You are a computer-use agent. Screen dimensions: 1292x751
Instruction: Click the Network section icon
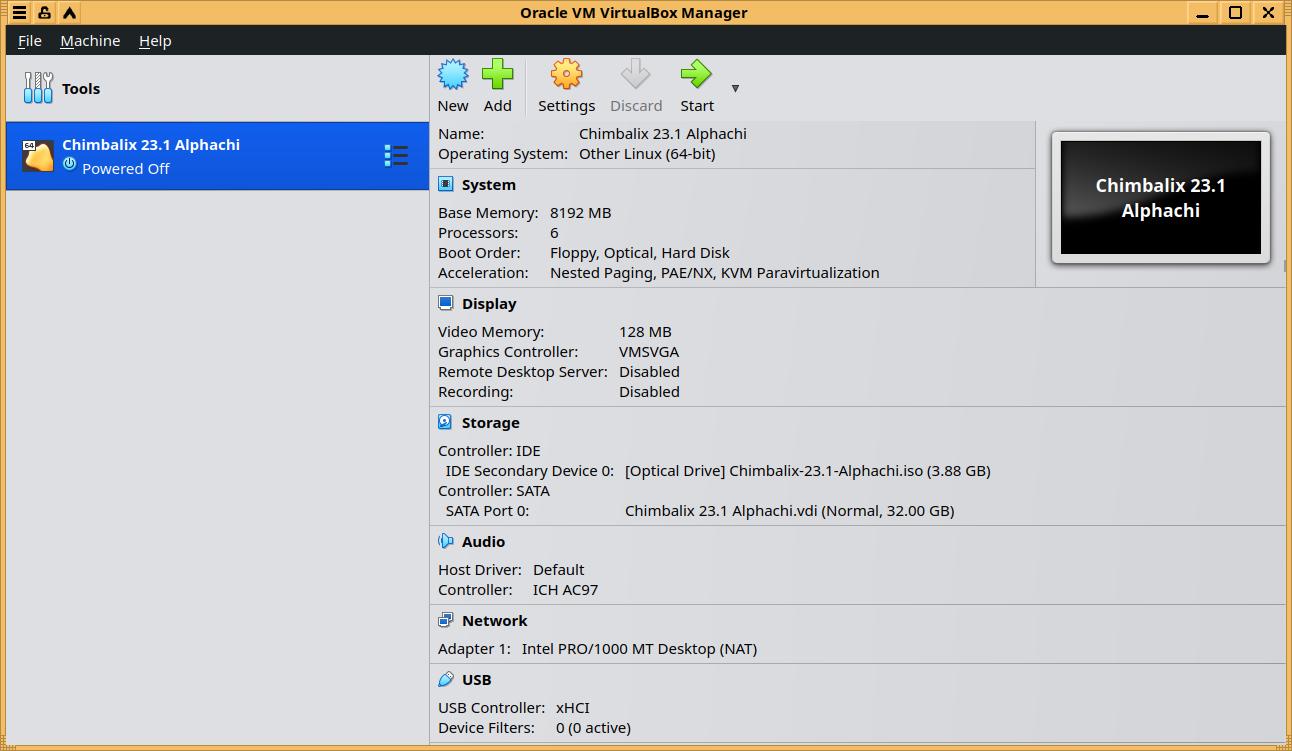446,620
